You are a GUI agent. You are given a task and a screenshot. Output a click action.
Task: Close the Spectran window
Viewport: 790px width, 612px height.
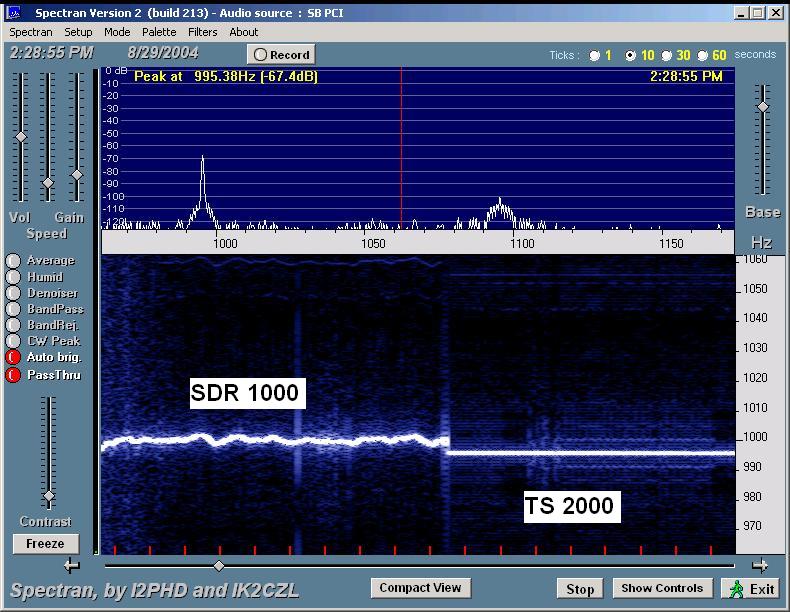(776, 13)
